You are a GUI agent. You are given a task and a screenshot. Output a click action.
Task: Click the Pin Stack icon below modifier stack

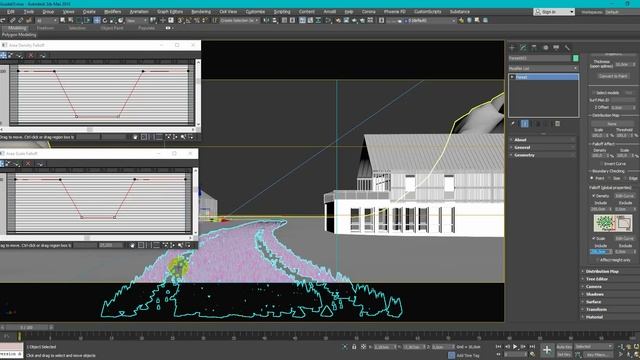[513, 124]
